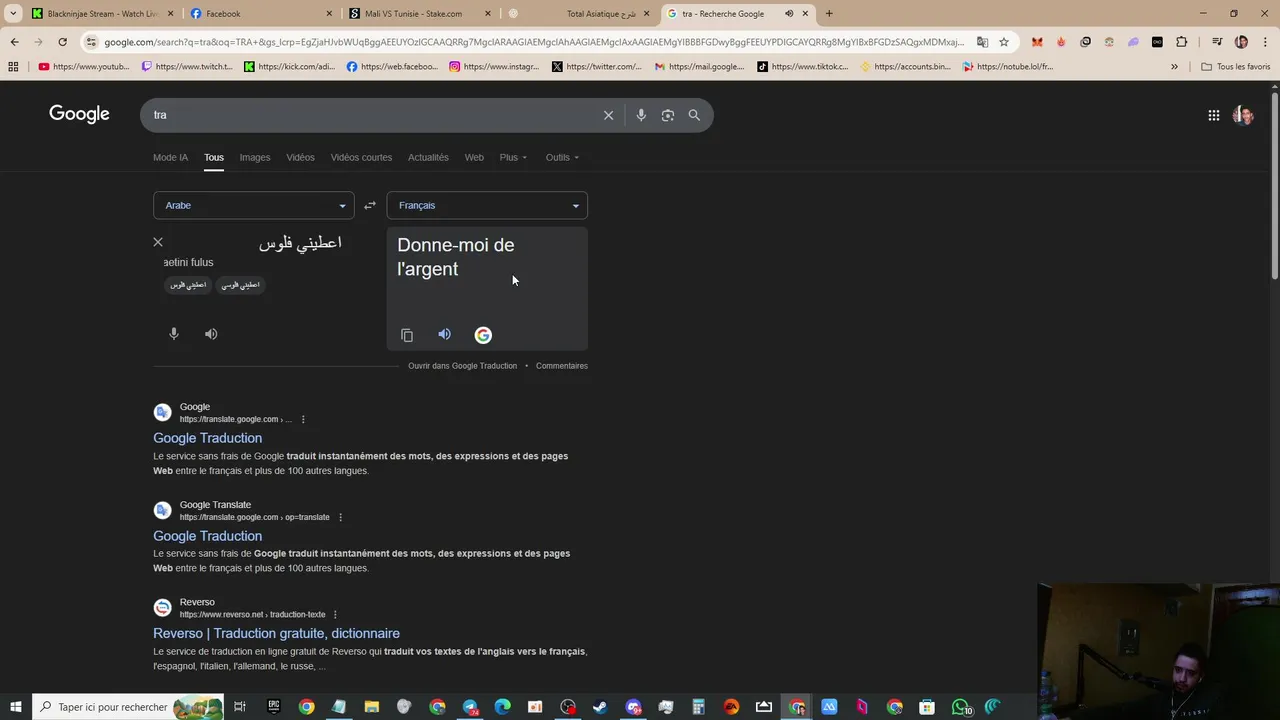
Task: Select the Tous results tab
Action: point(214,157)
